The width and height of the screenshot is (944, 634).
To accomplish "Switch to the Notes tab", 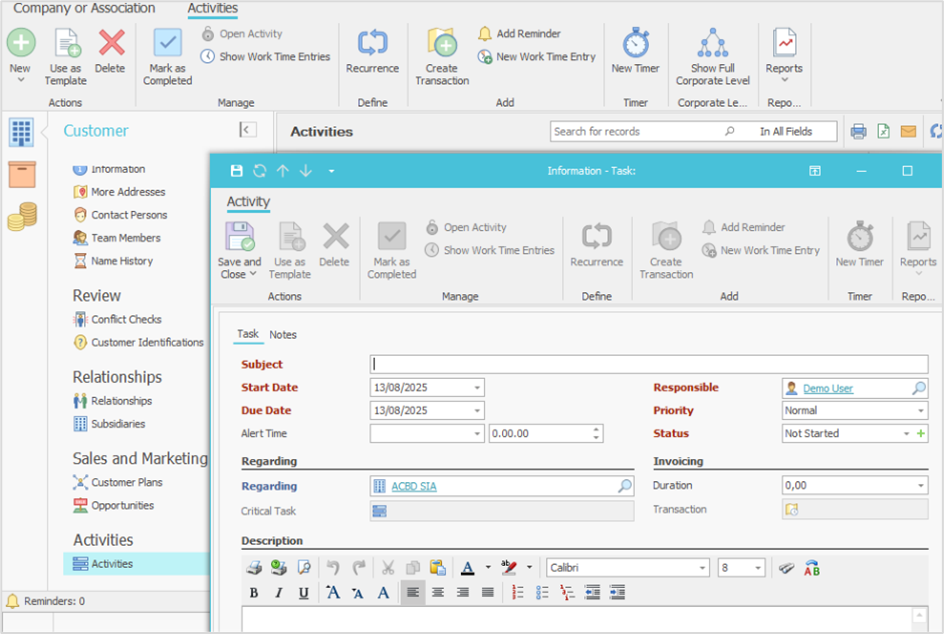I will tap(283, 335).
